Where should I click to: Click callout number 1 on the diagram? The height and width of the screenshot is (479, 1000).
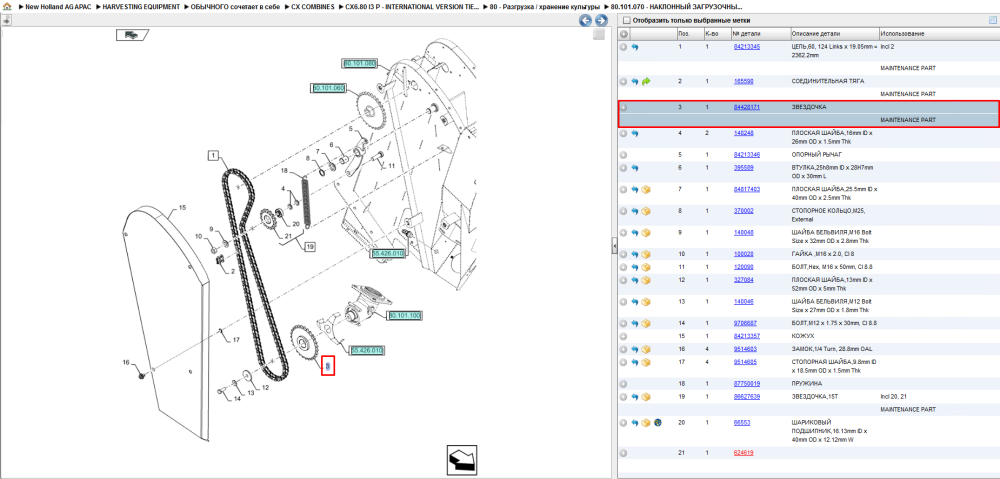[213, 155]
